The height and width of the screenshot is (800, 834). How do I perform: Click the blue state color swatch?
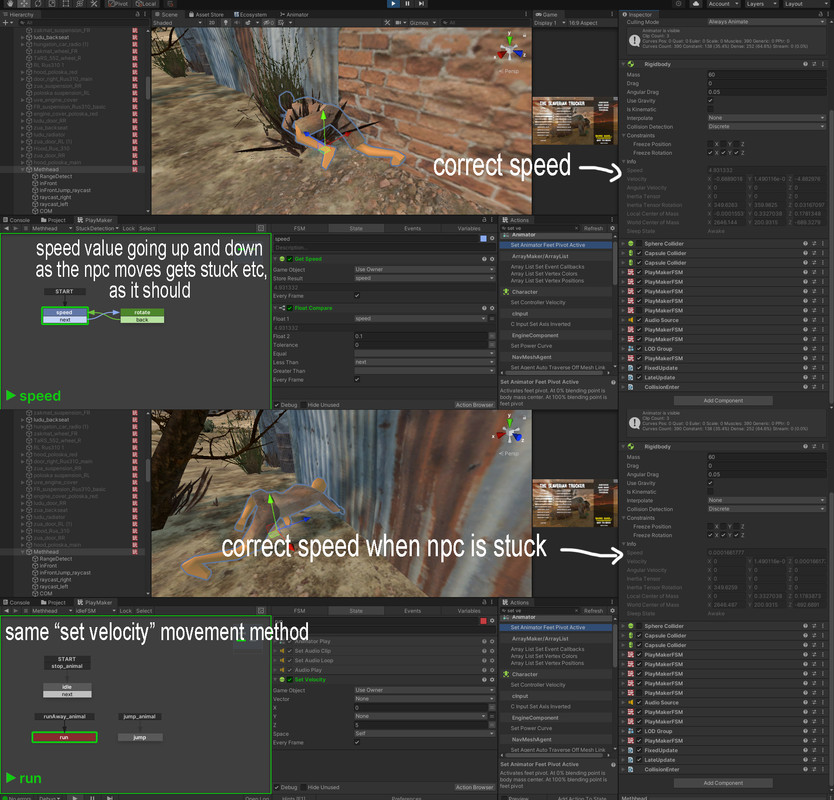(483, 239)
